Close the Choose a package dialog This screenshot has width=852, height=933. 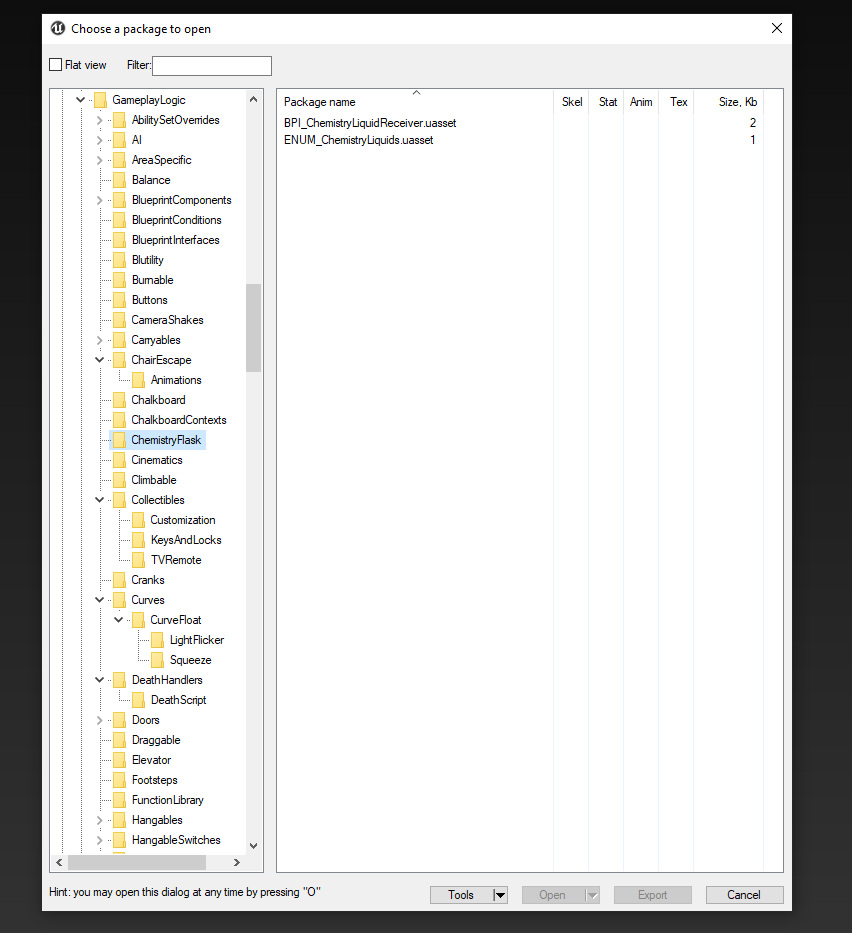[x=776, y=28]
